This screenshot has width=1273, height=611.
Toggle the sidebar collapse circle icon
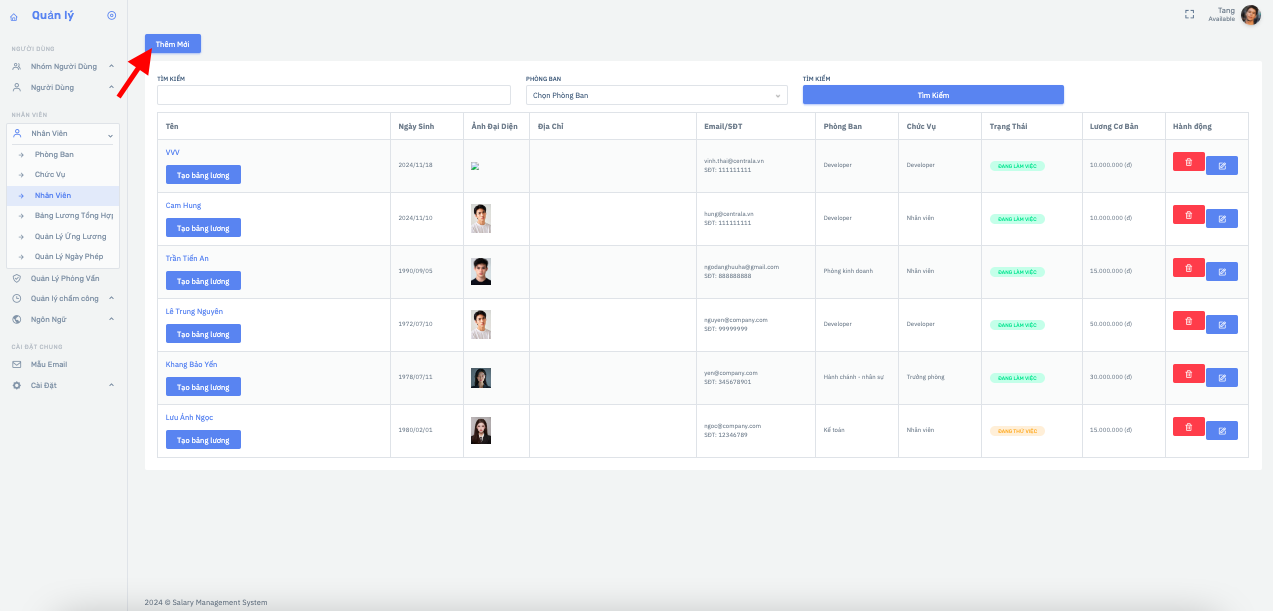click(111, 15)
